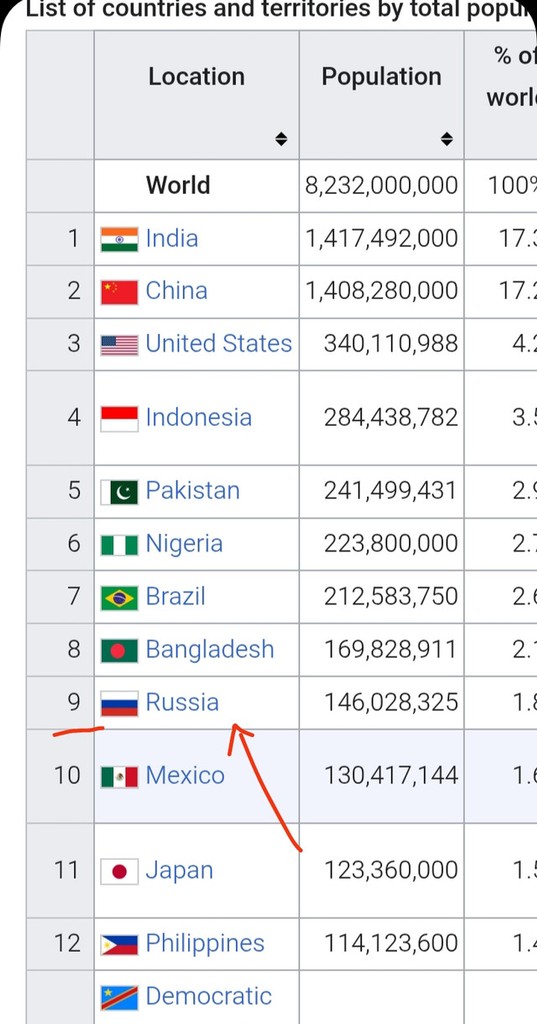Screen dimensions: 537x1024
Task: Click the Population column header
Action: click(x=382, y=95)
